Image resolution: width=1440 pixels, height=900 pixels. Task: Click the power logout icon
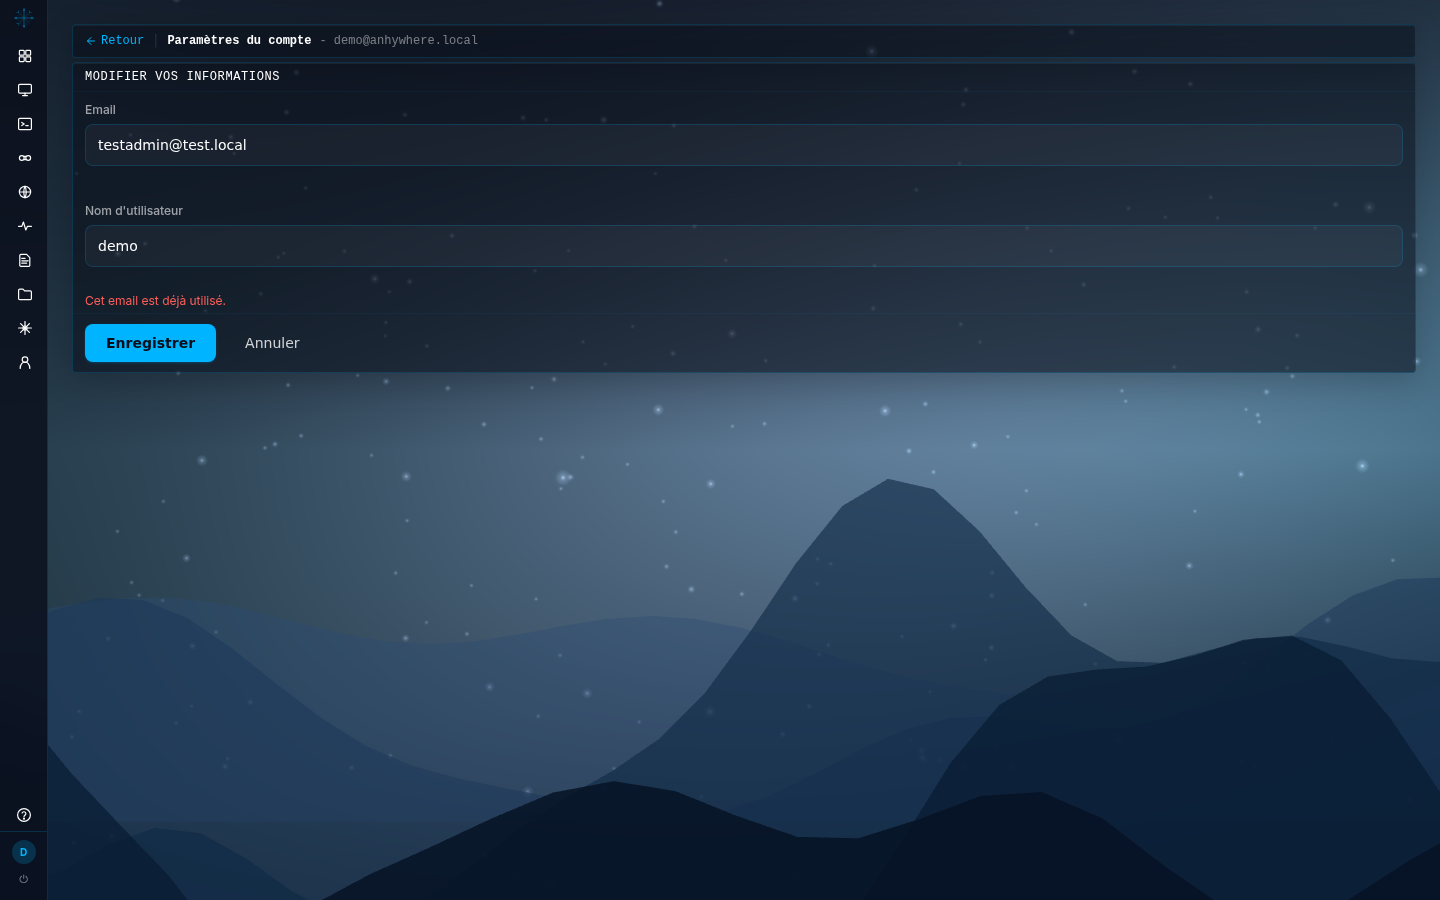(24, 879)
